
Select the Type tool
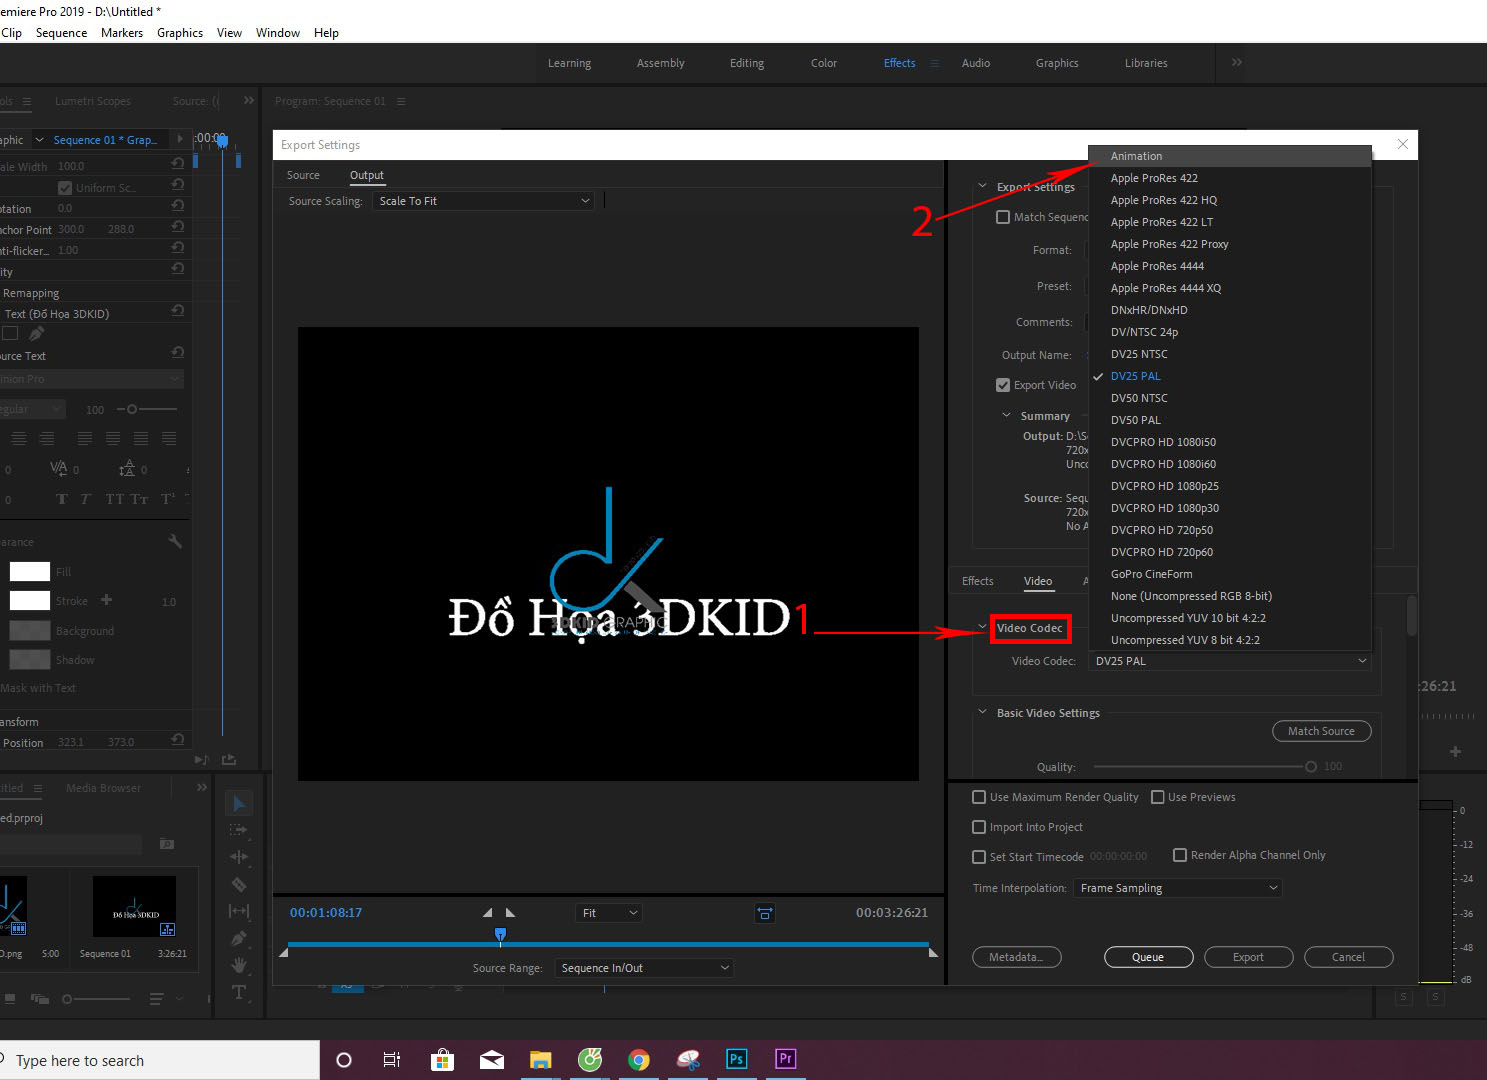coord(238,993)
